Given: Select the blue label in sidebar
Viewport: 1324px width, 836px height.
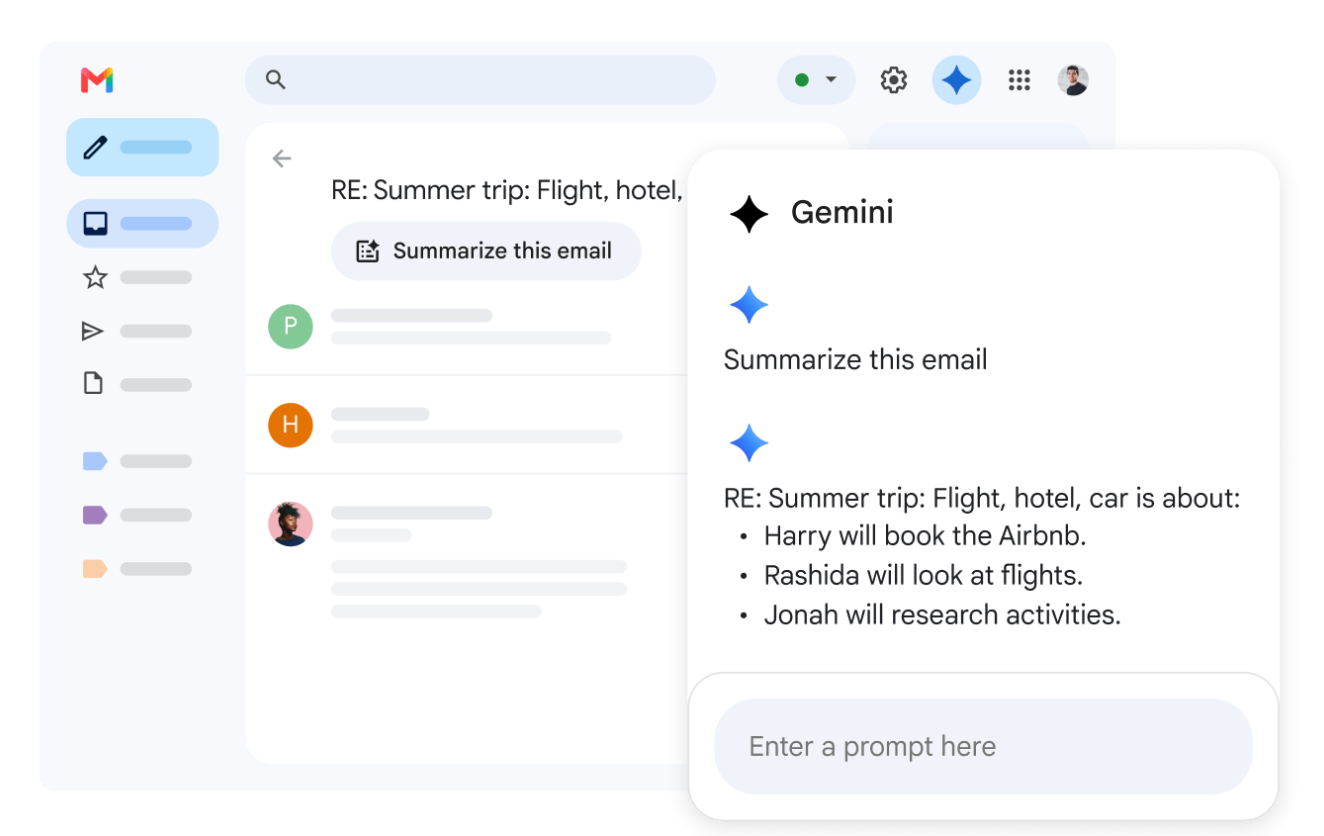Looking at the screenshot, I should [94, 461].
